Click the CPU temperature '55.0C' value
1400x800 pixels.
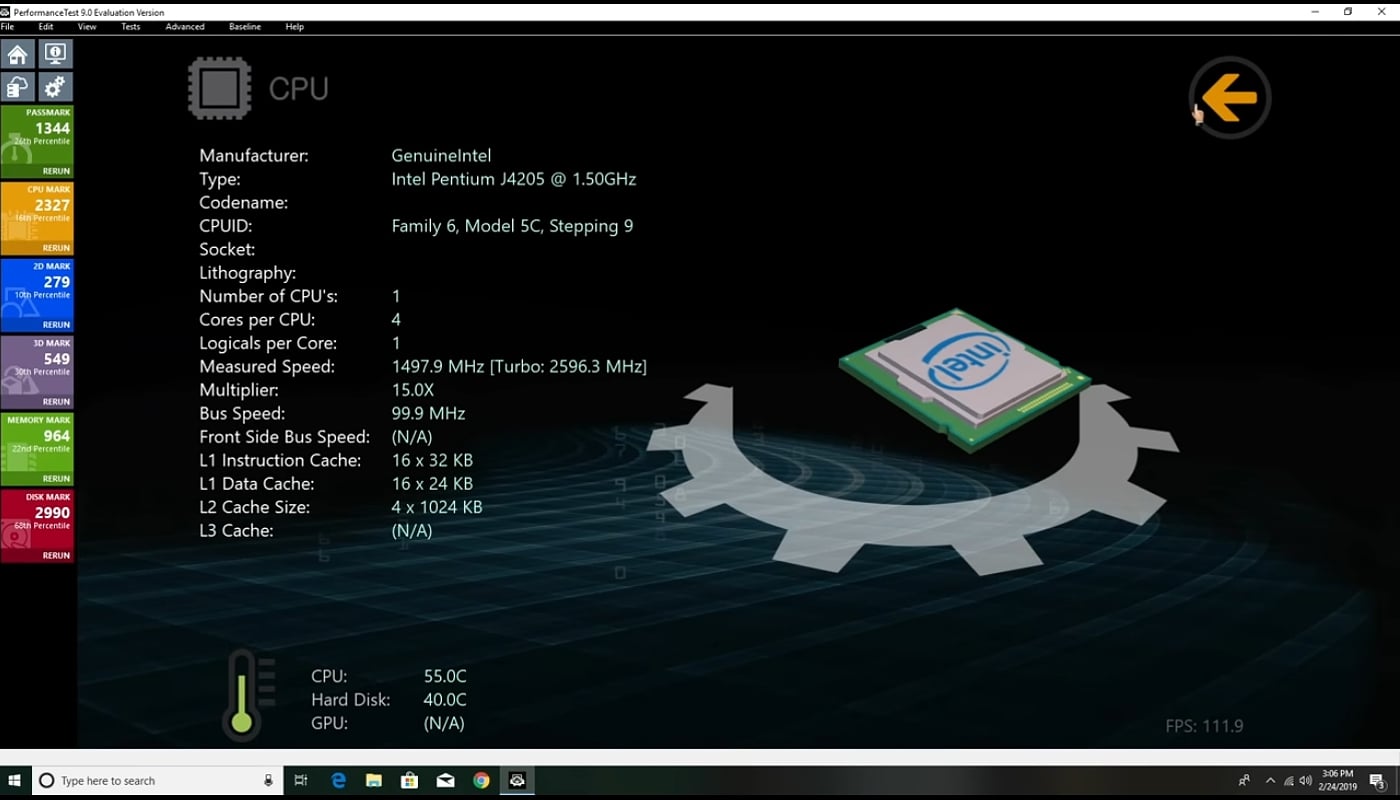pos(445,677)
